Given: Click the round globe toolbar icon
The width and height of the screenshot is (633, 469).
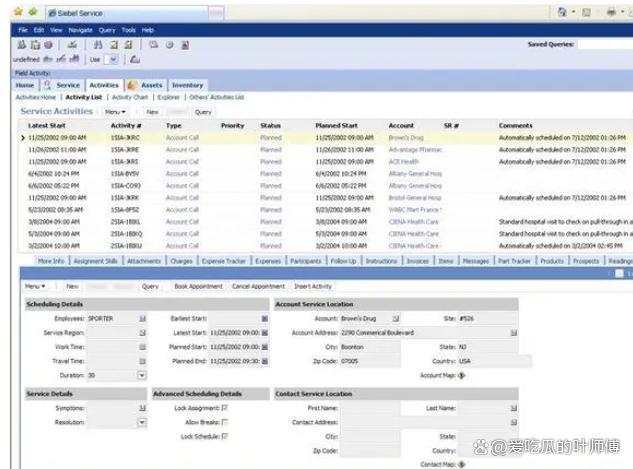Looking at the screenshot, I should (48, 45).
